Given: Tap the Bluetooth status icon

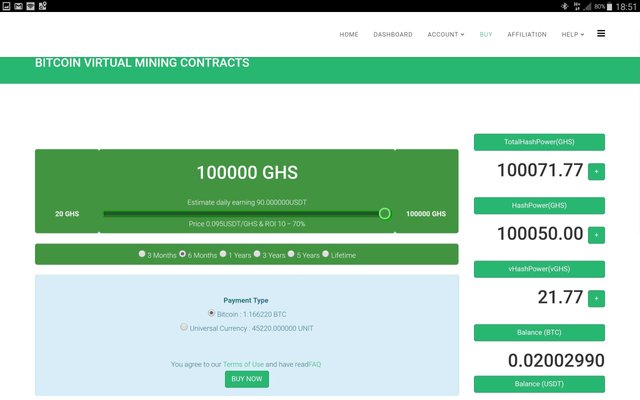Looking at the screenshot, I should (x=564, y=6).
